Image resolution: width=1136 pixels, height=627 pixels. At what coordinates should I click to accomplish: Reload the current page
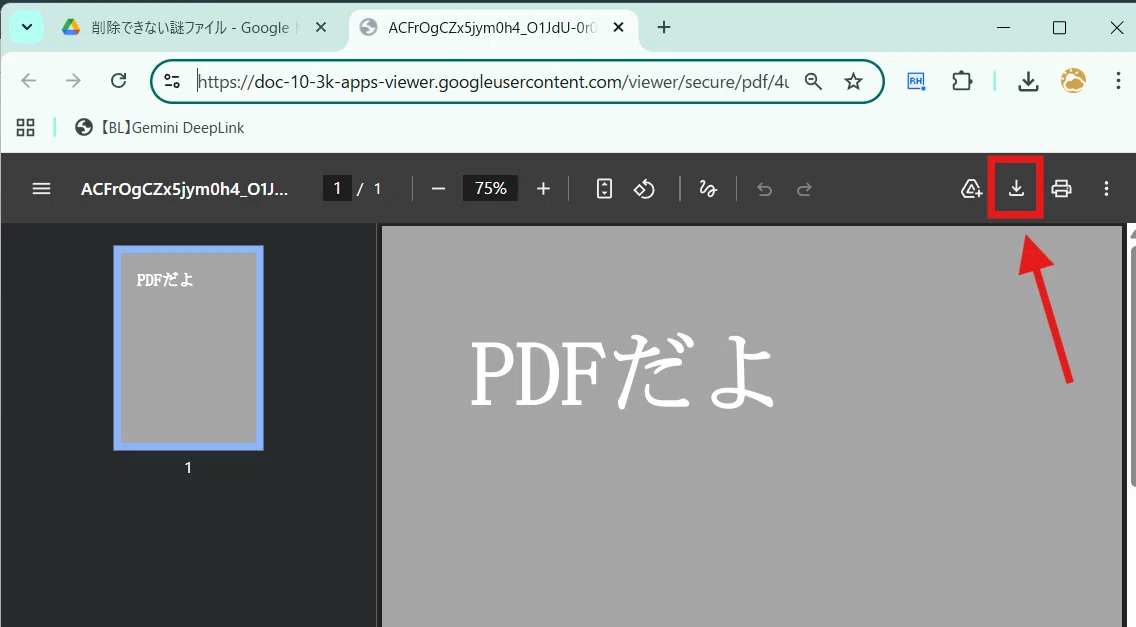[x=119, y=80]
